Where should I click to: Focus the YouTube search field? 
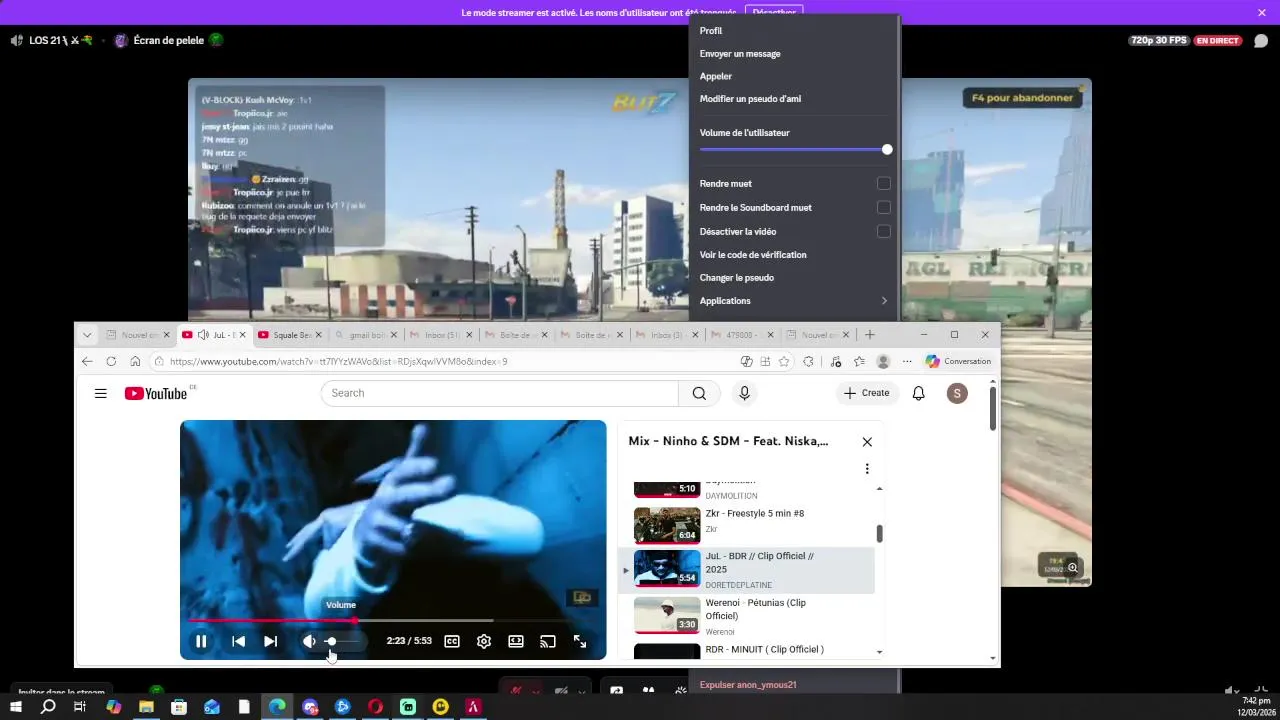pyautogui.click(x=499, y=393)
